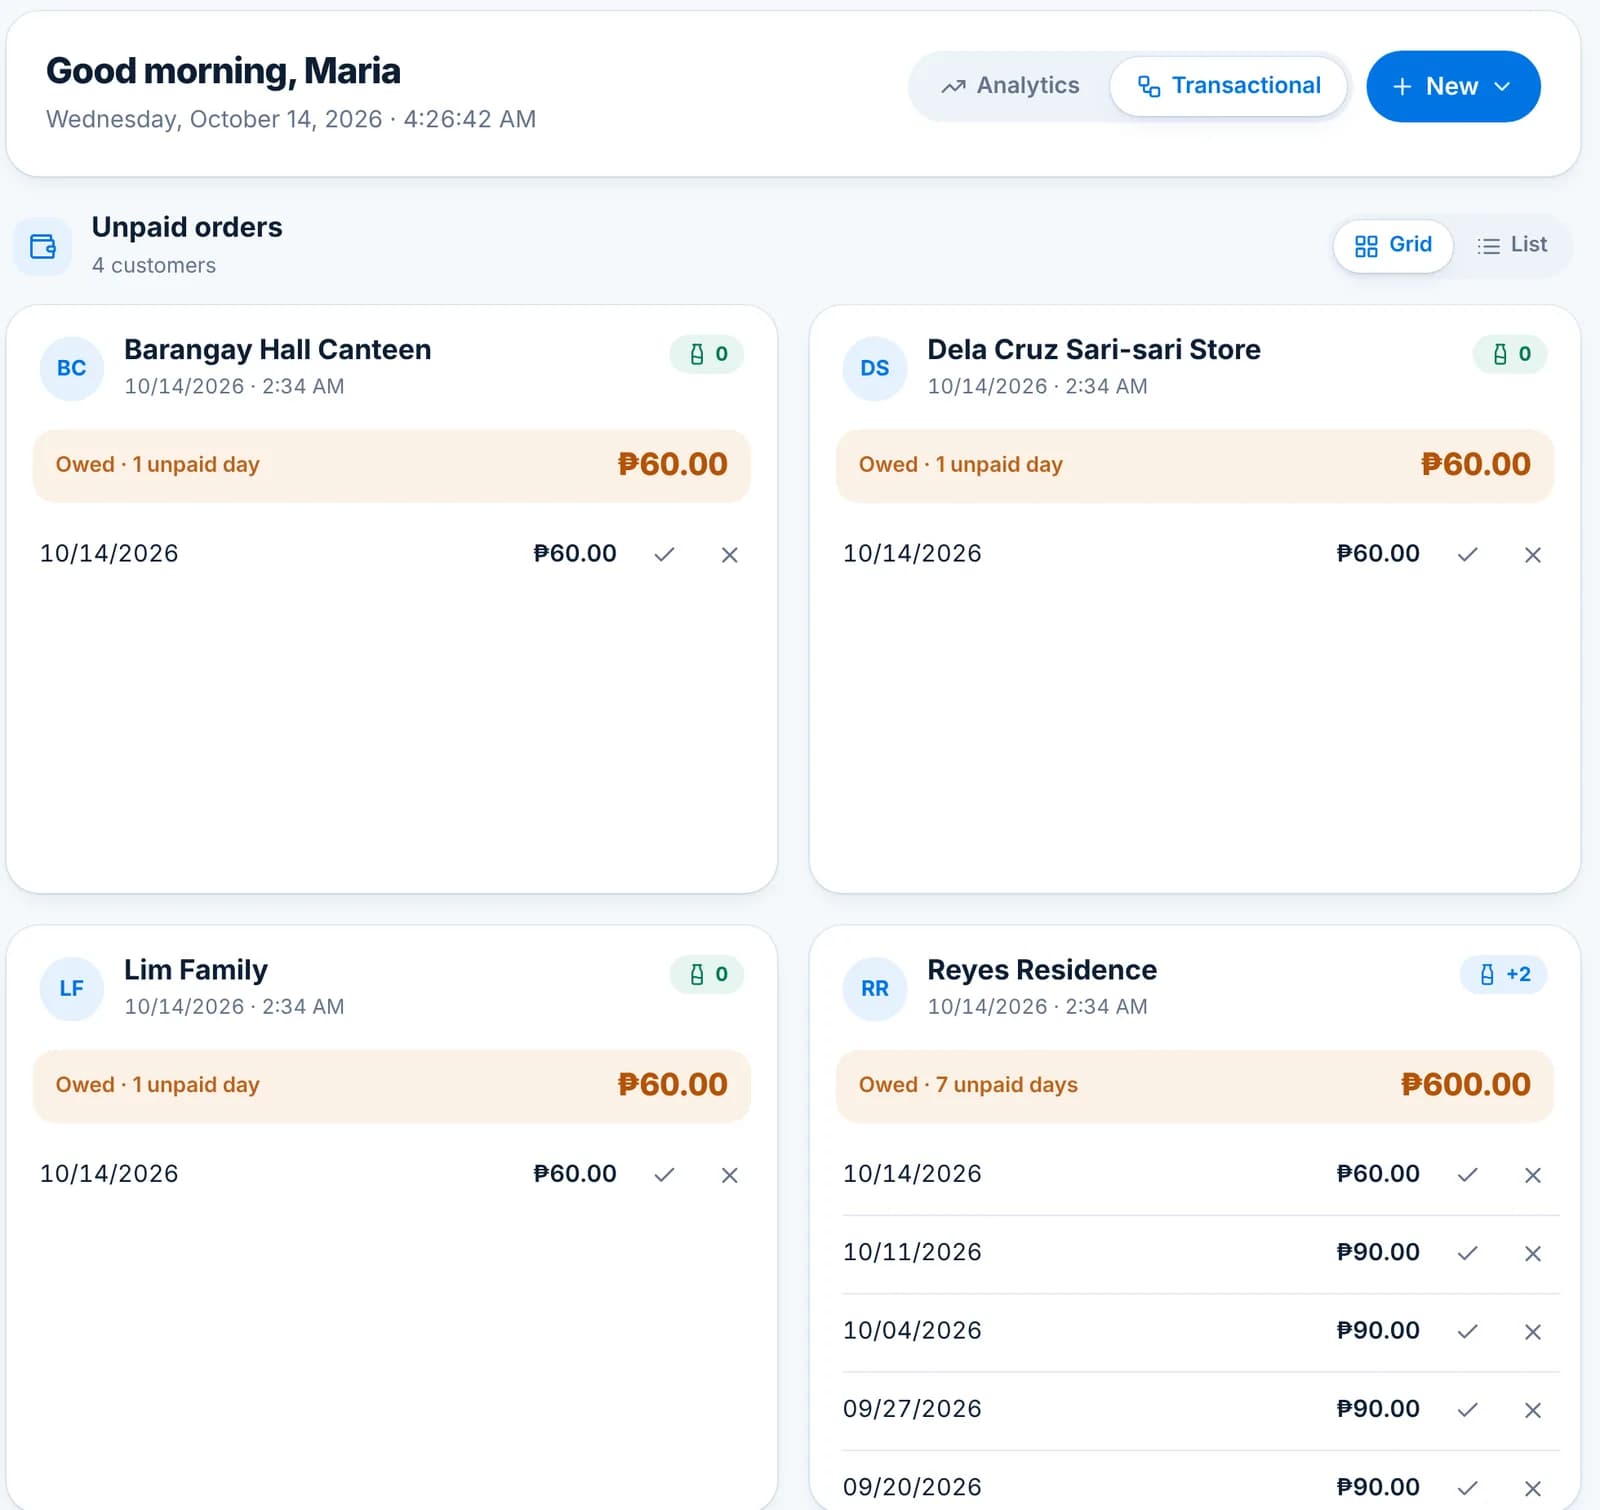Mark Dela Cruz Sari-sari Store order paid

1467,554
